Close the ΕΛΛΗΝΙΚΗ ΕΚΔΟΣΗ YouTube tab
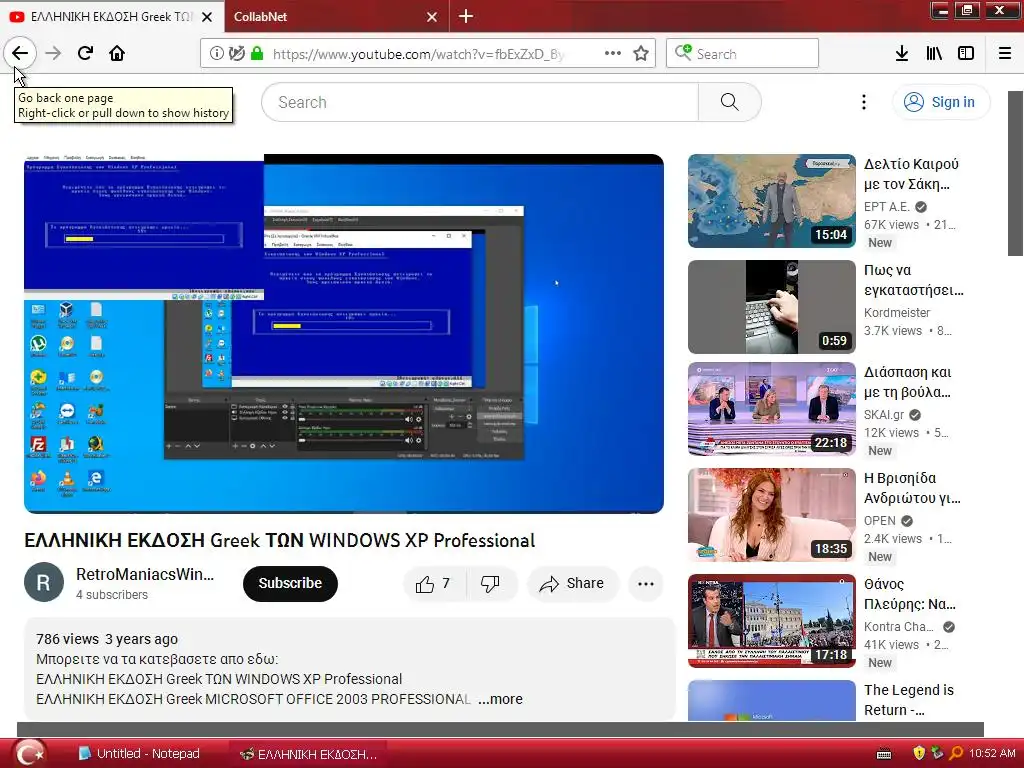This screenshot has height=768, width=1024. point(207,17)
